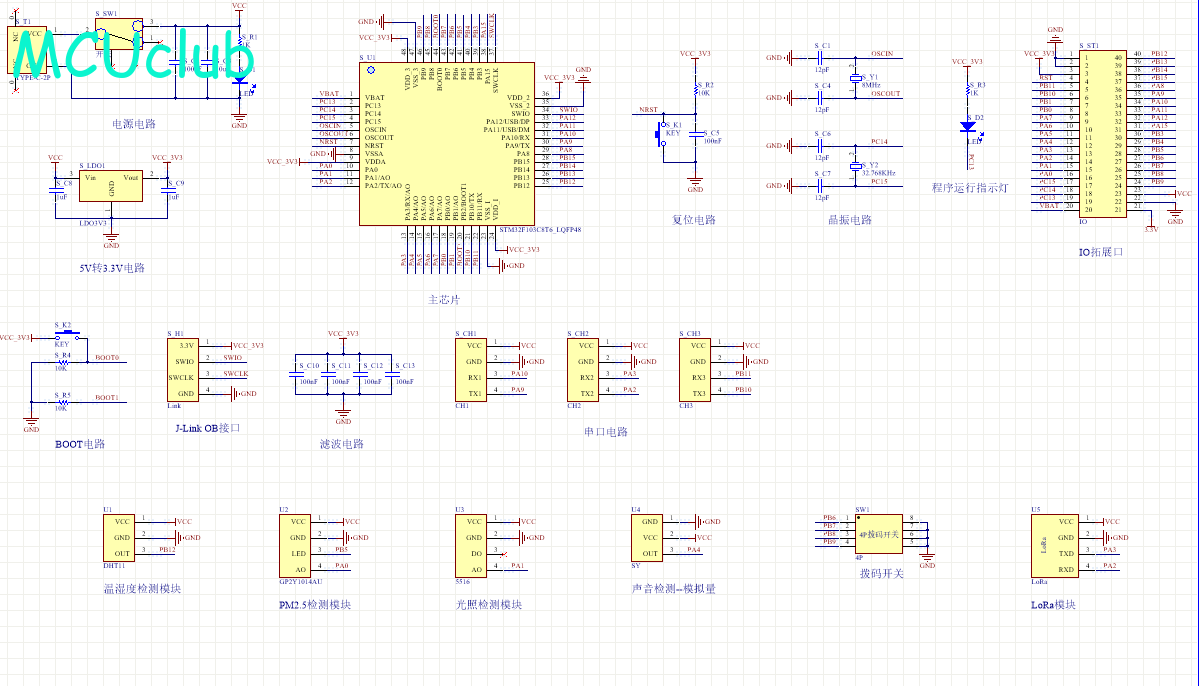Viewport: 1199px width, 686px height.
Task: Select the S_C1 12pF capacitor
Action: click(819, 57)
